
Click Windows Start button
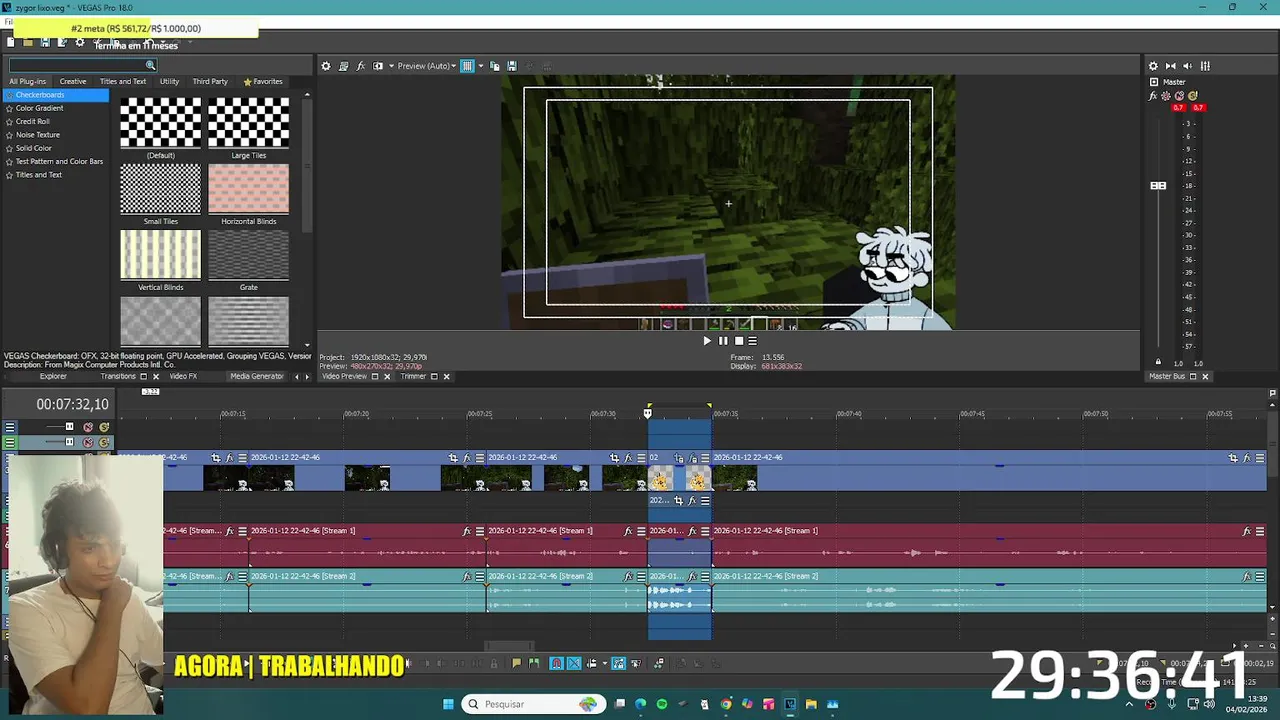pyautogui.click(x=449, y=704)
